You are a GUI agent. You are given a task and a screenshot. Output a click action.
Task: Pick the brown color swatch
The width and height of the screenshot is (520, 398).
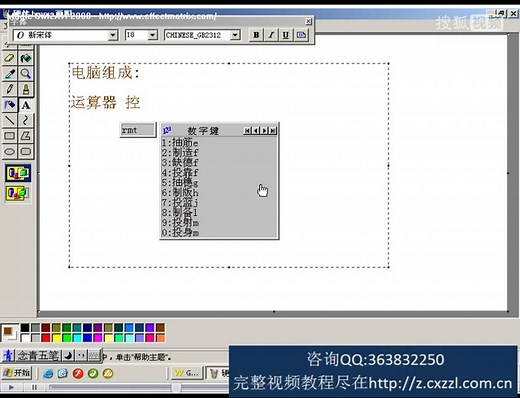click(160, 327)
